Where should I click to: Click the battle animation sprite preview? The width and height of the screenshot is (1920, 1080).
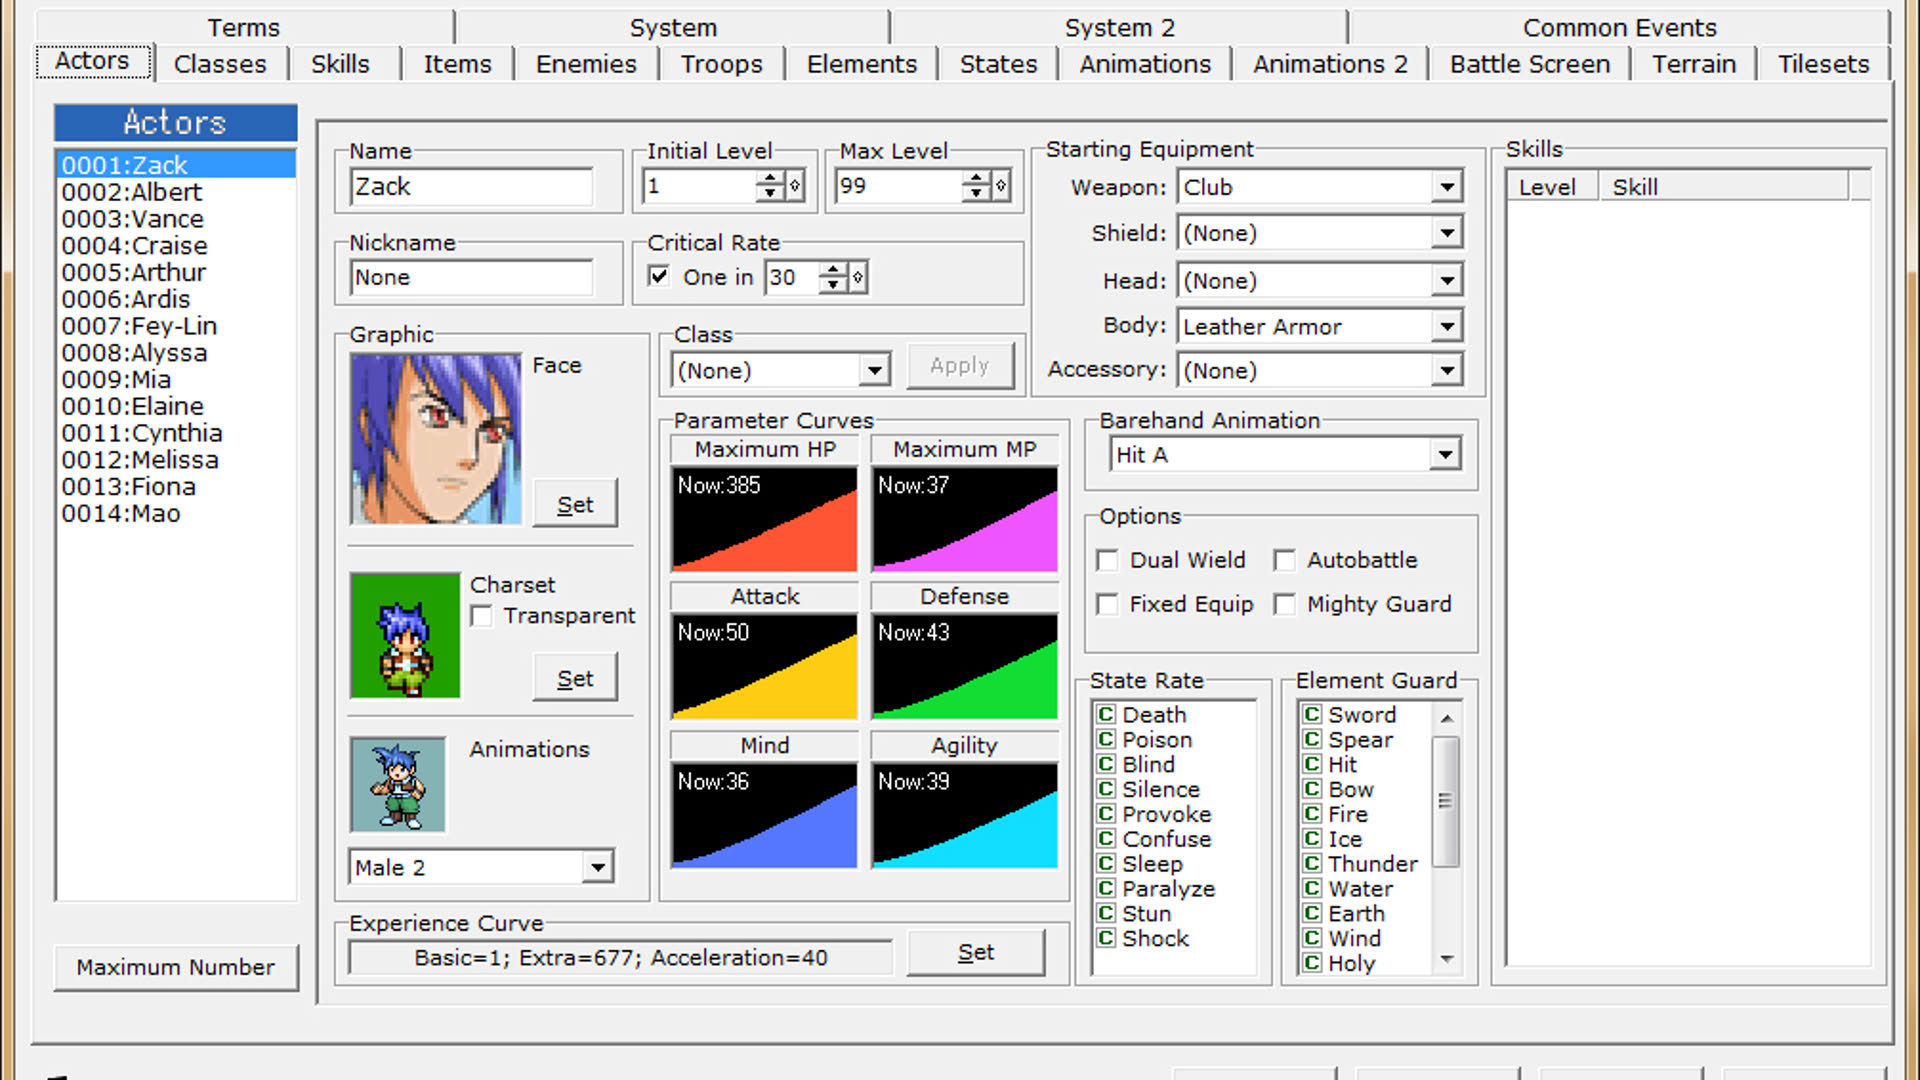(398, 785)
